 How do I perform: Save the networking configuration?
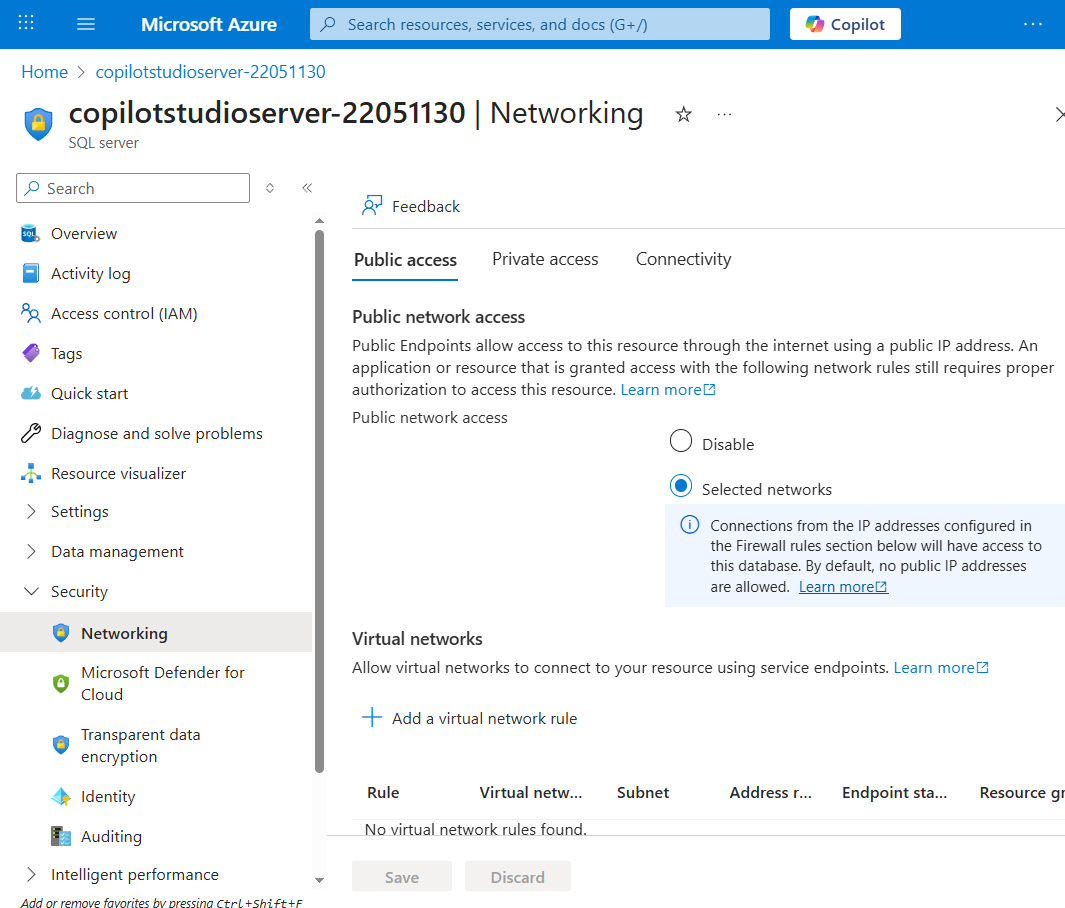401,876
